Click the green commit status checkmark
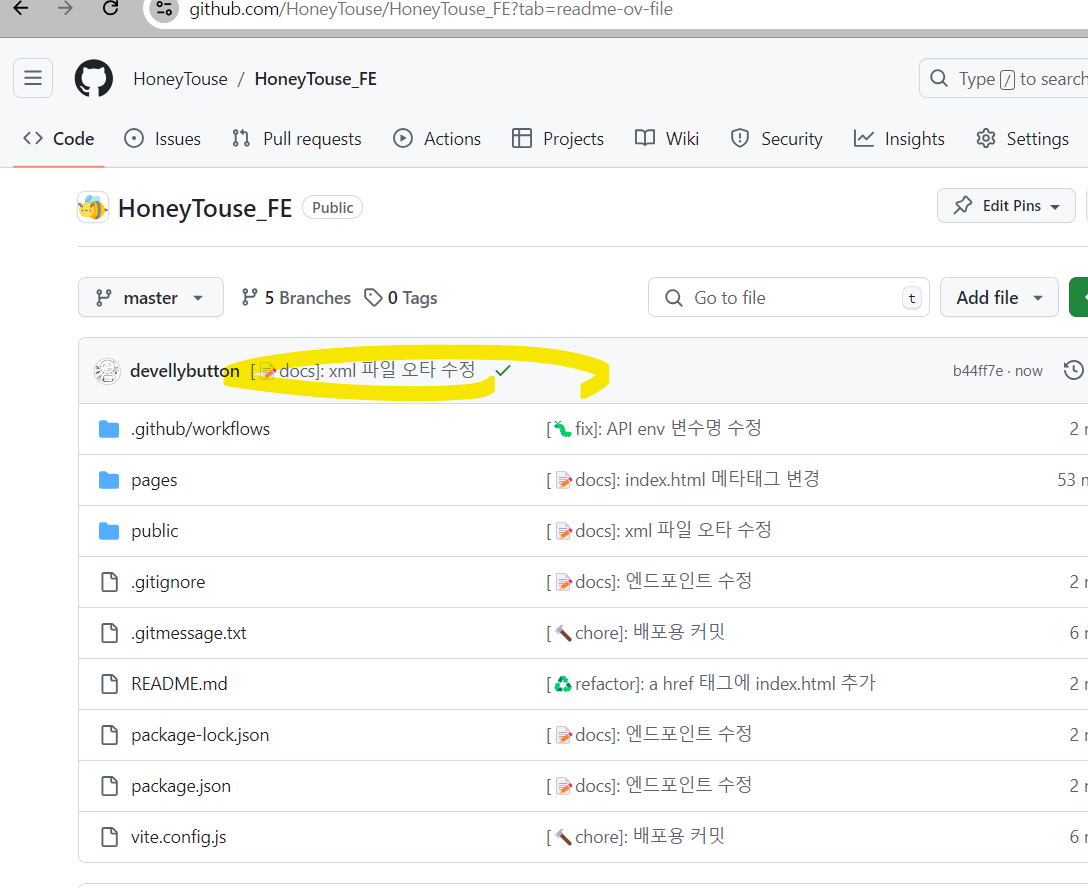1088x888 pixels. [x=503, y=370]
